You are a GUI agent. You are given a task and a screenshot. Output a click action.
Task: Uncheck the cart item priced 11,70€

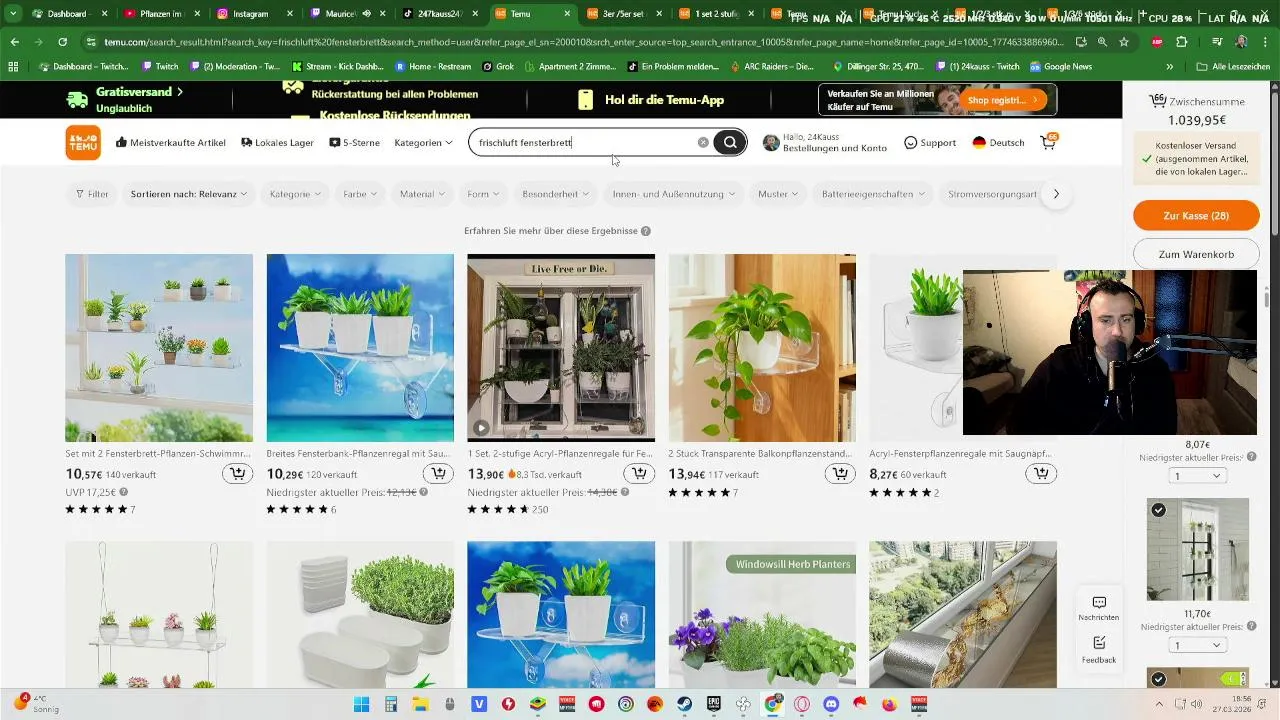[x=1158, y=510]
